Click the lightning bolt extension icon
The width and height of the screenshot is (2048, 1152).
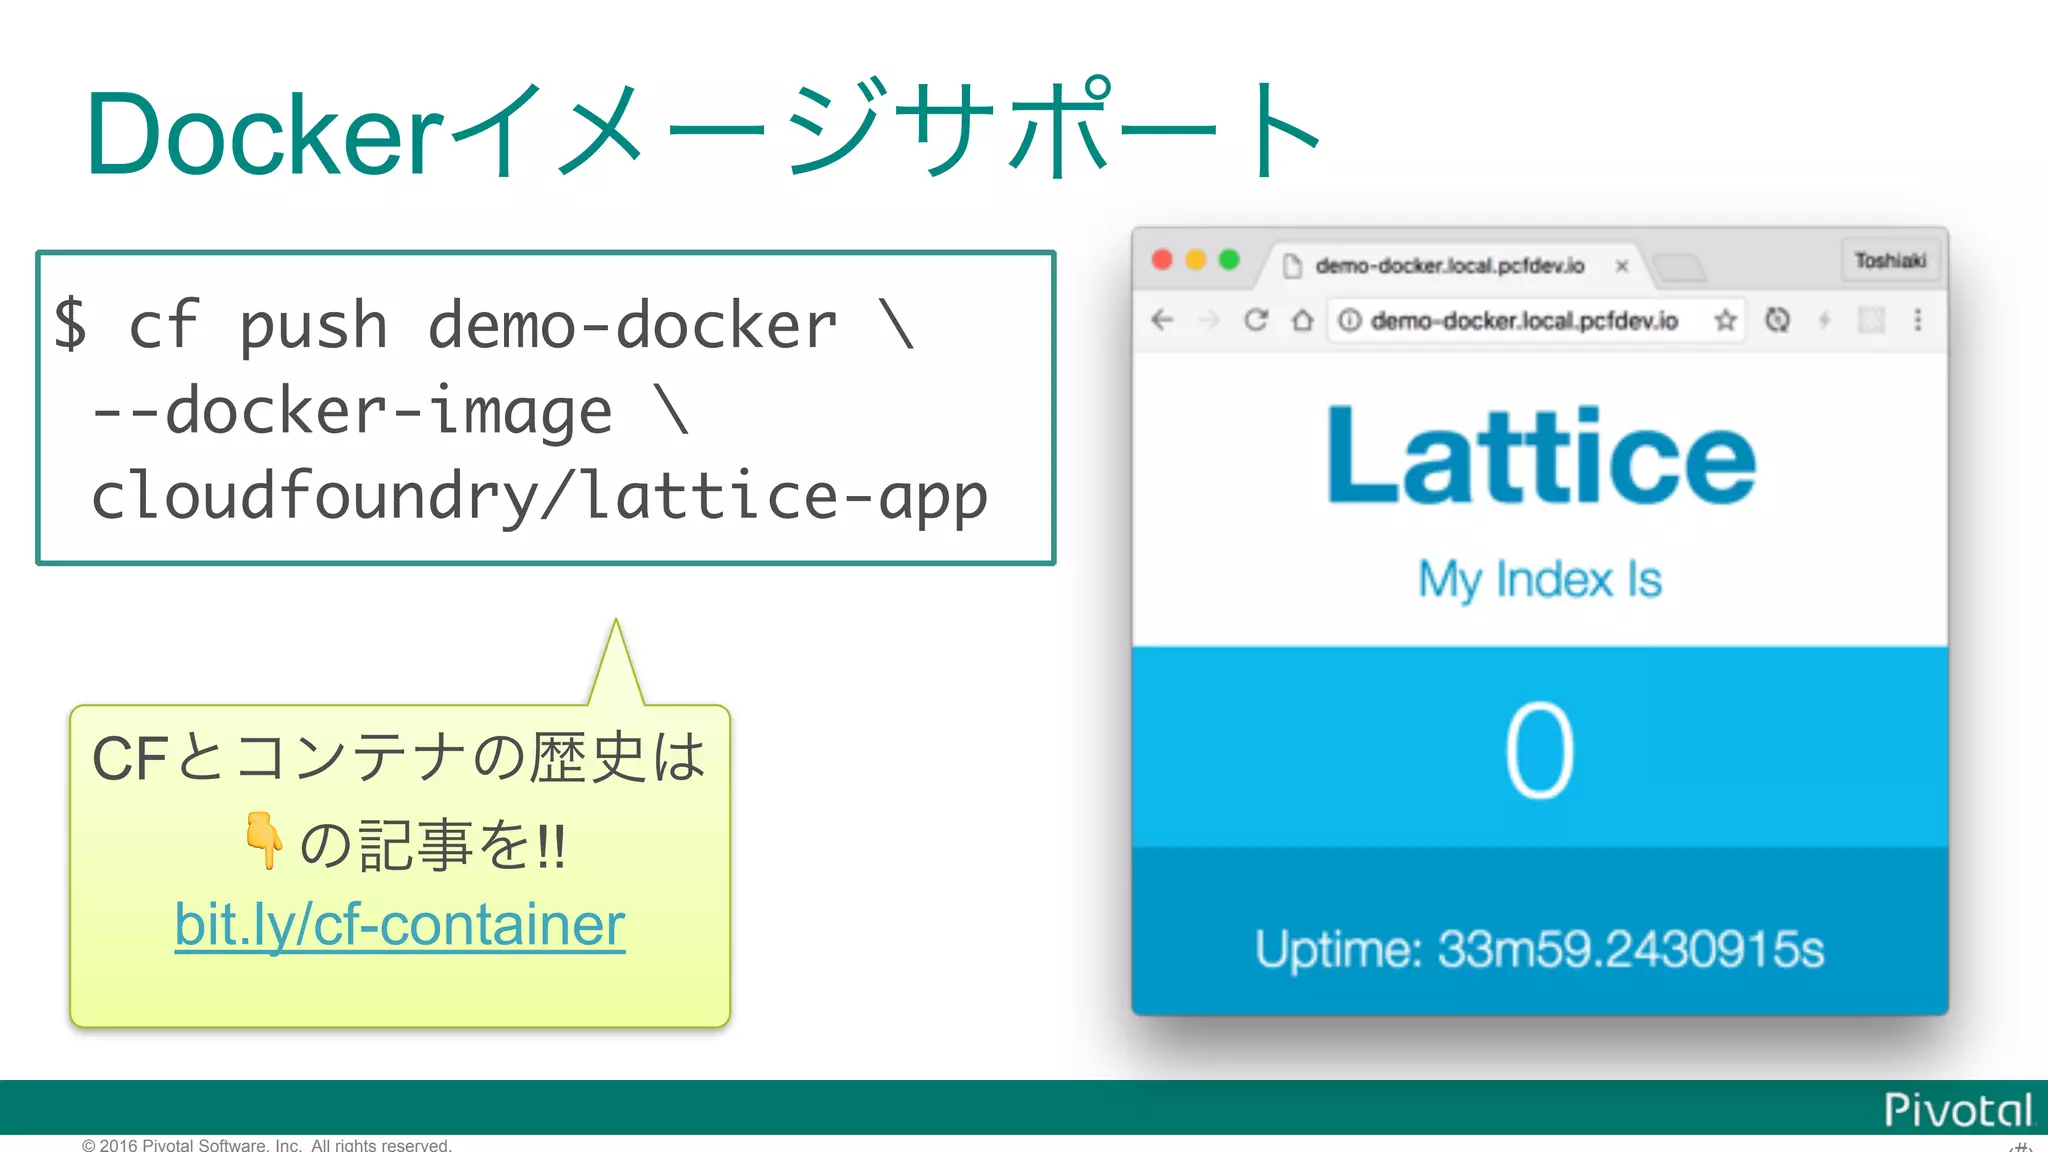click(x=1824, y=320)
